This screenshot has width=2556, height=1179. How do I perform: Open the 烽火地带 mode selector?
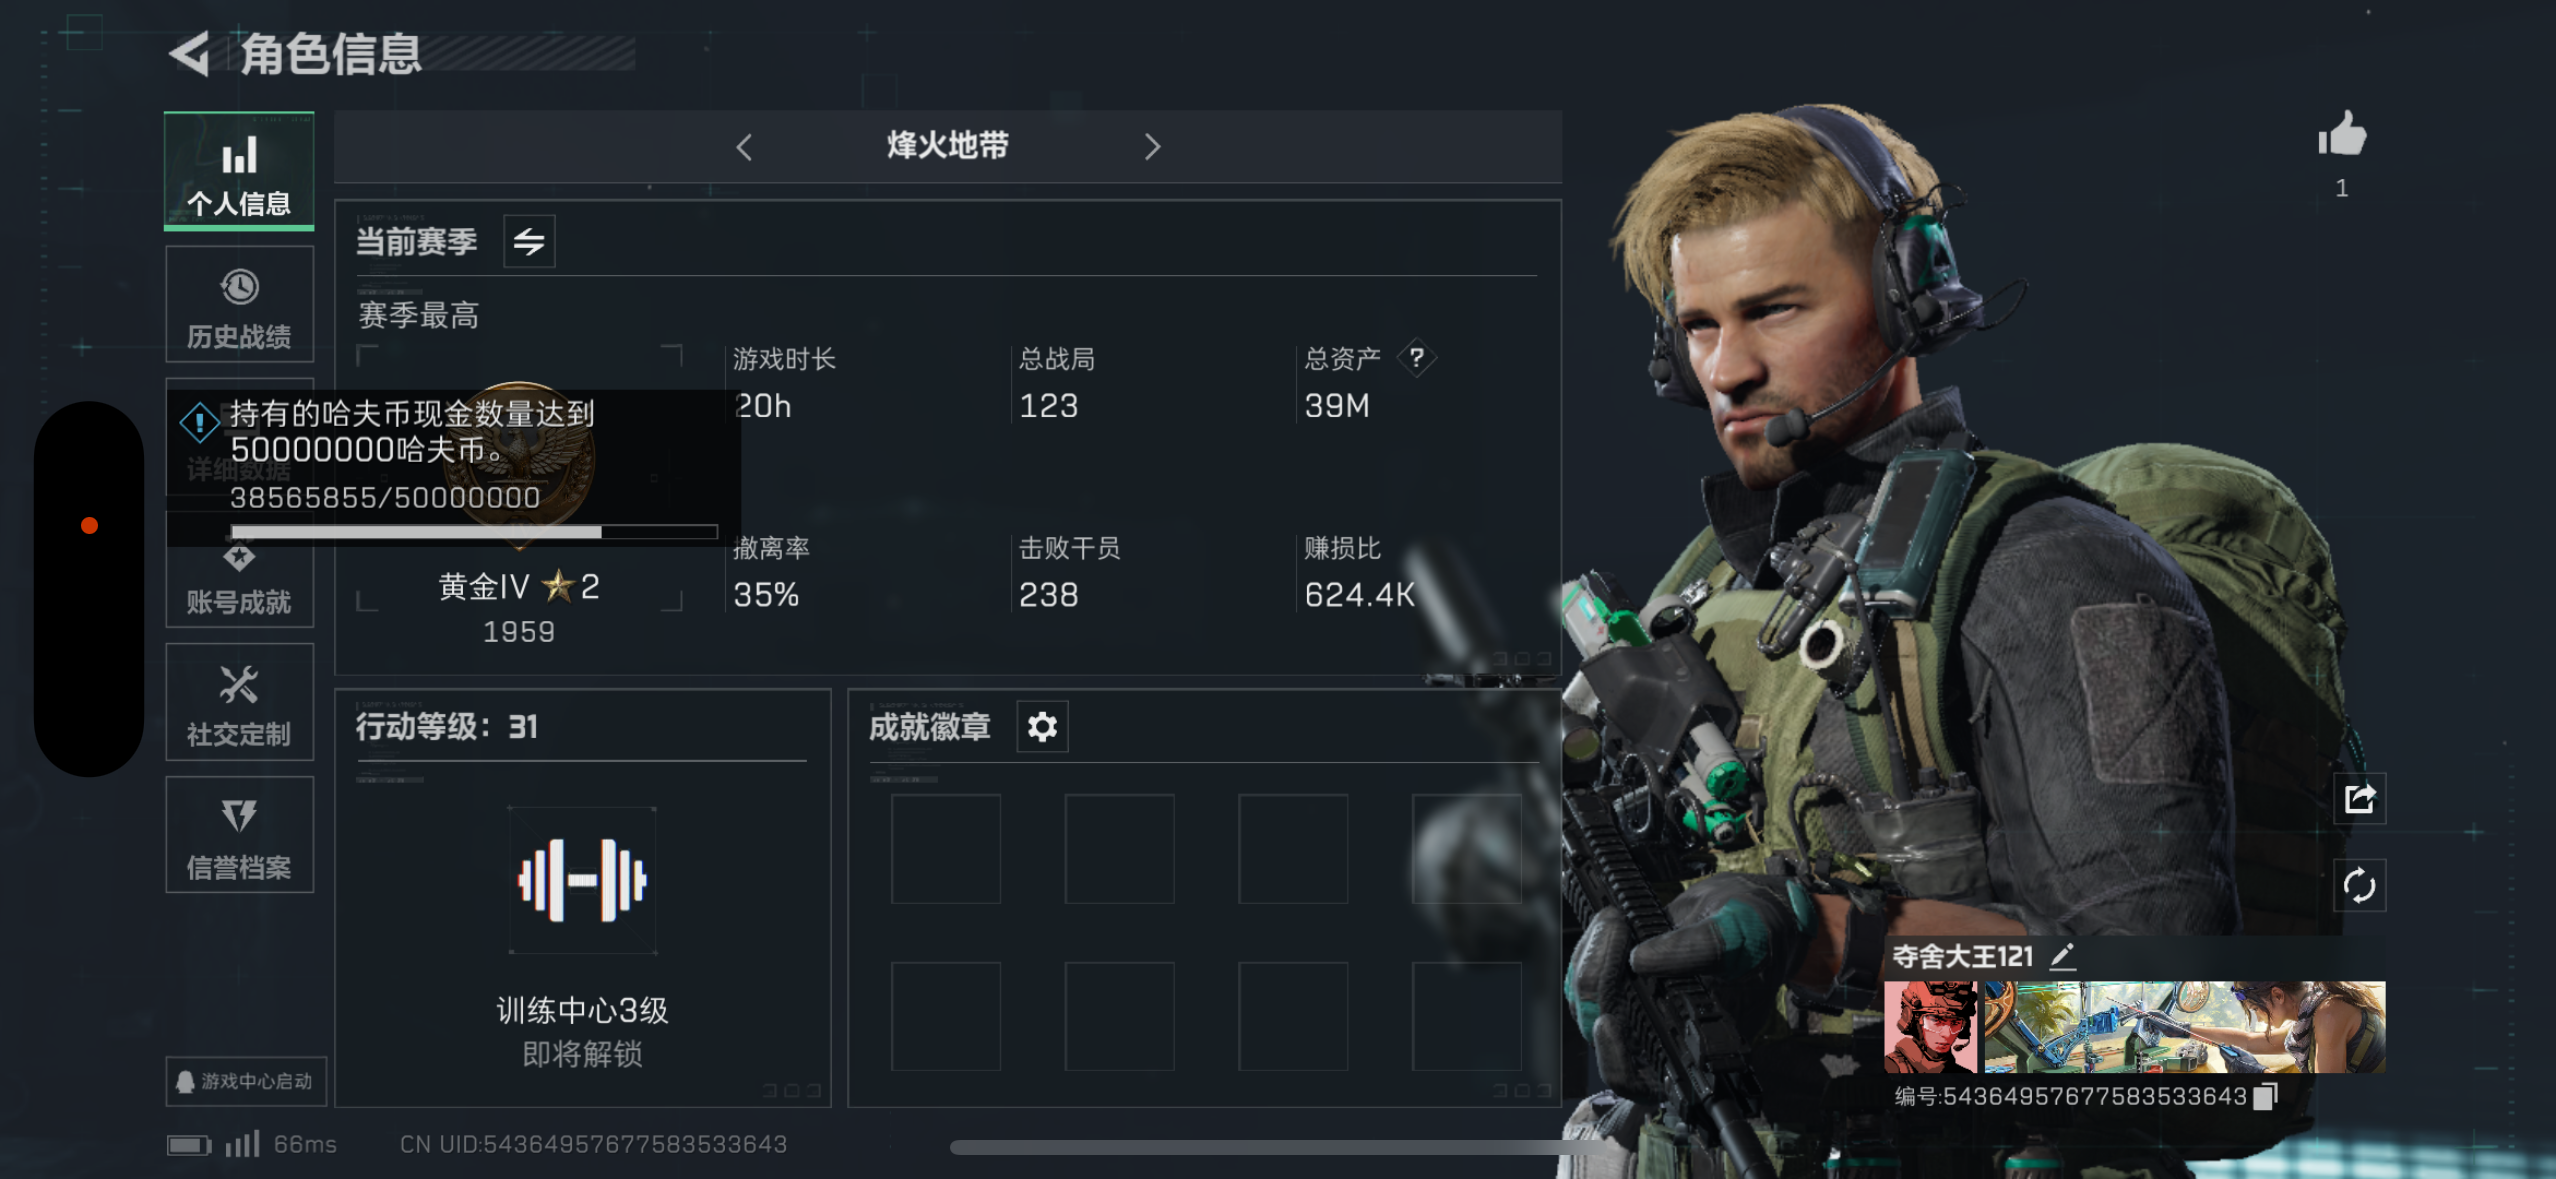coord(947,146)
